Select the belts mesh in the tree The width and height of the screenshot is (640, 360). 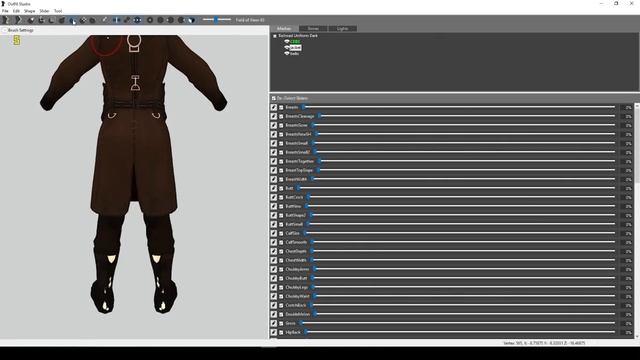(294, 53)
